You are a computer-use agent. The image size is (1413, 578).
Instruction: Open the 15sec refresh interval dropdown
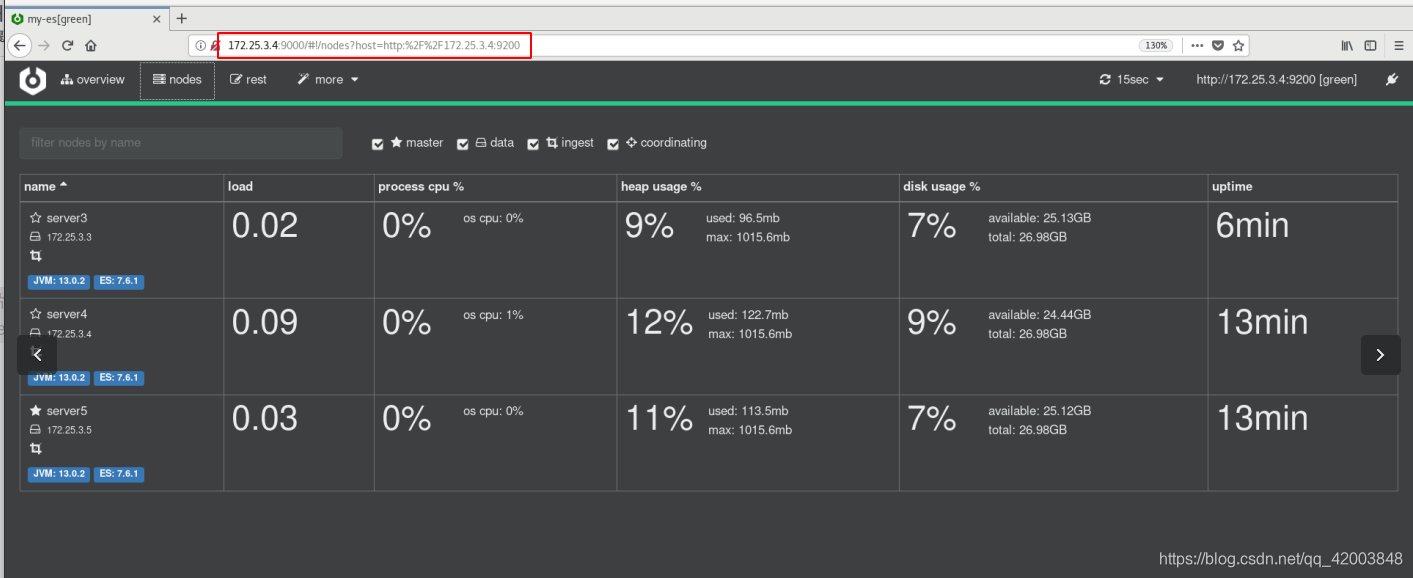point(1131,80)
